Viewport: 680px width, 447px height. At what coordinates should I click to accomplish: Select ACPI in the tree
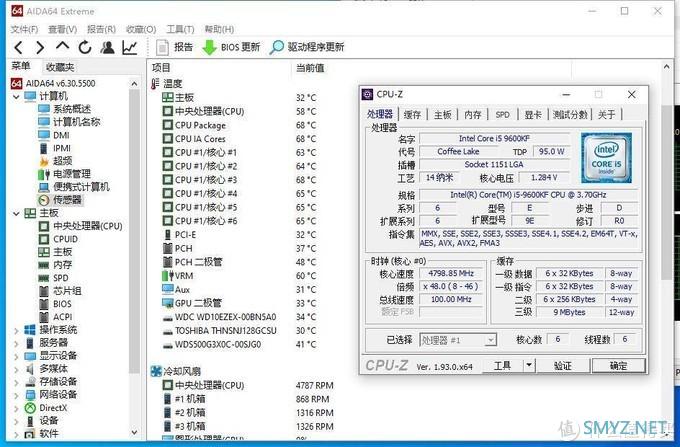pyautogui.click(x=56, y=317)
